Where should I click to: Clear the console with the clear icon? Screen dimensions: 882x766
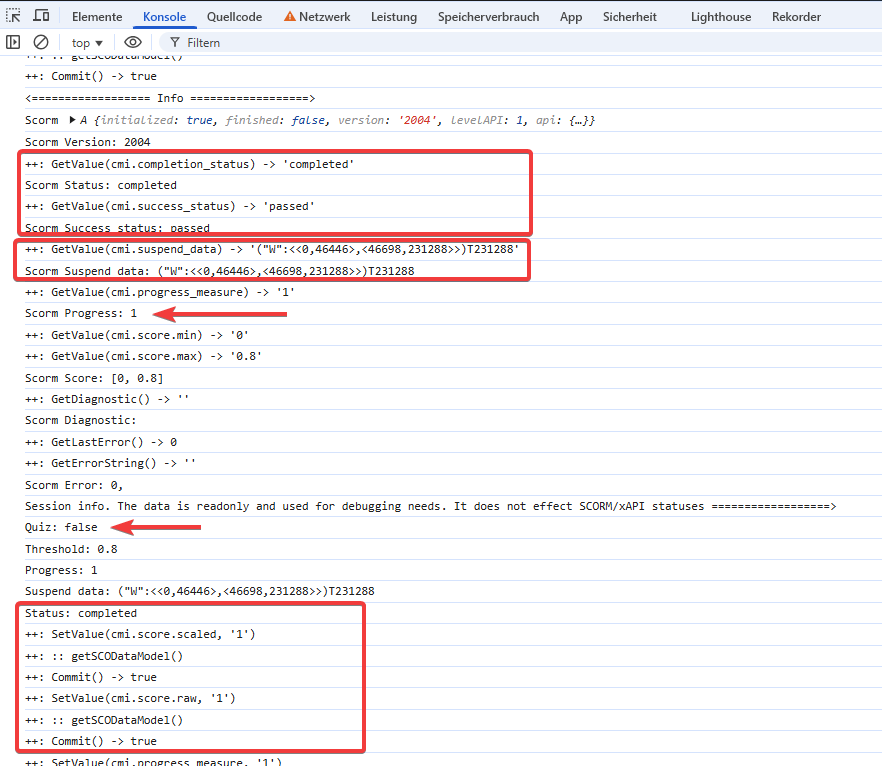(40, 42)
